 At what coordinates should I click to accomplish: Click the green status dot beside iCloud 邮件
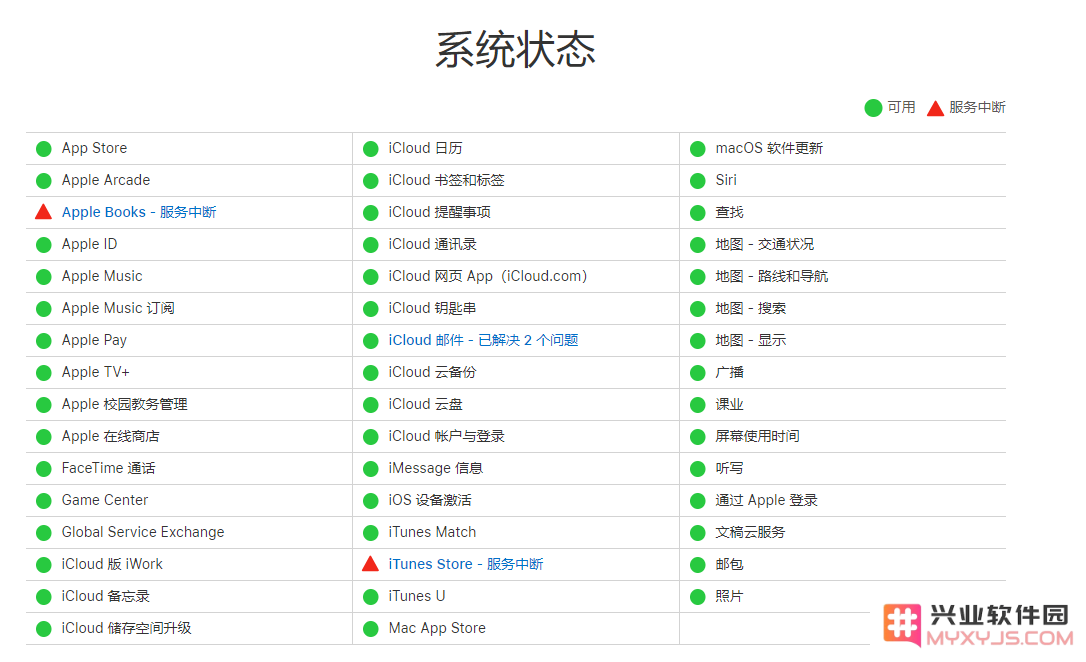coord(371,341)
